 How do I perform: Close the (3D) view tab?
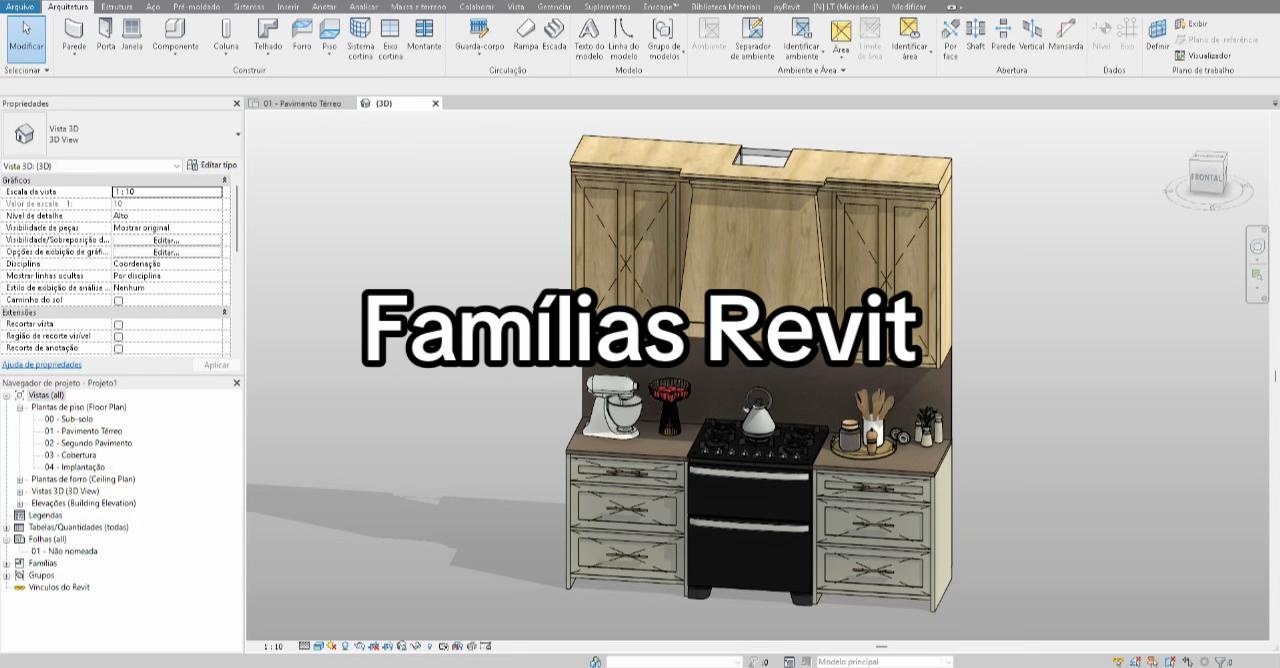[435, 103]
